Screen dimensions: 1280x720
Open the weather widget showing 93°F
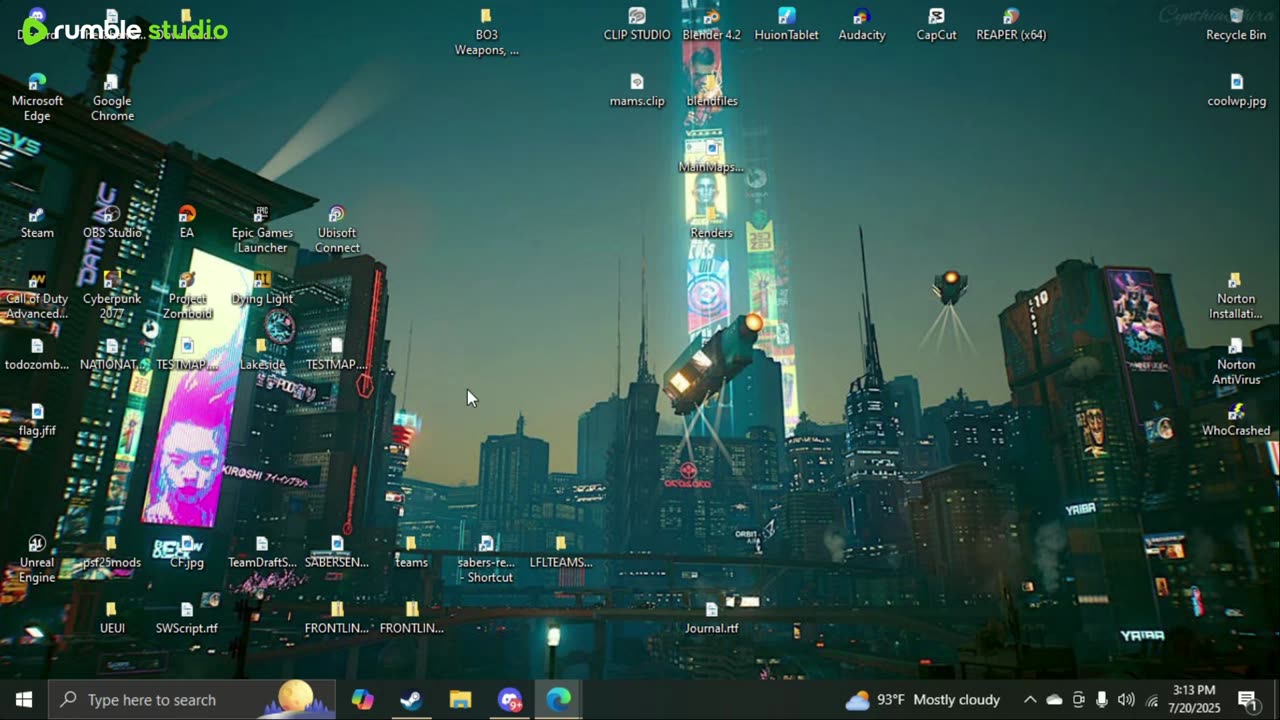923,699
